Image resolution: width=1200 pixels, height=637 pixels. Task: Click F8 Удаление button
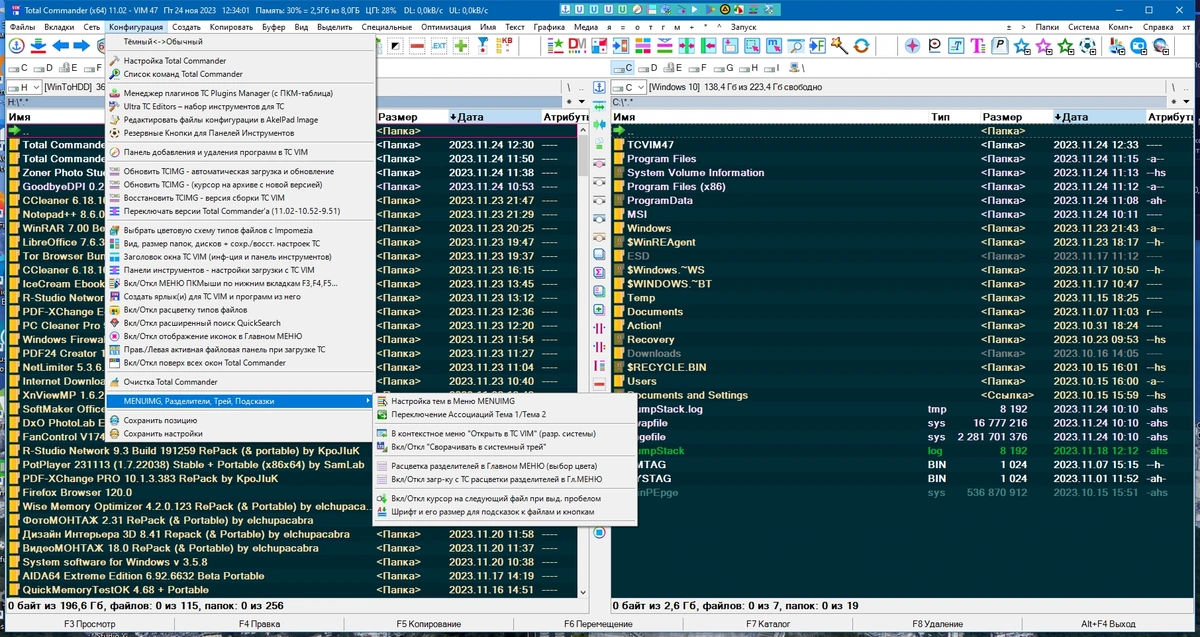(x=936, y=624)
